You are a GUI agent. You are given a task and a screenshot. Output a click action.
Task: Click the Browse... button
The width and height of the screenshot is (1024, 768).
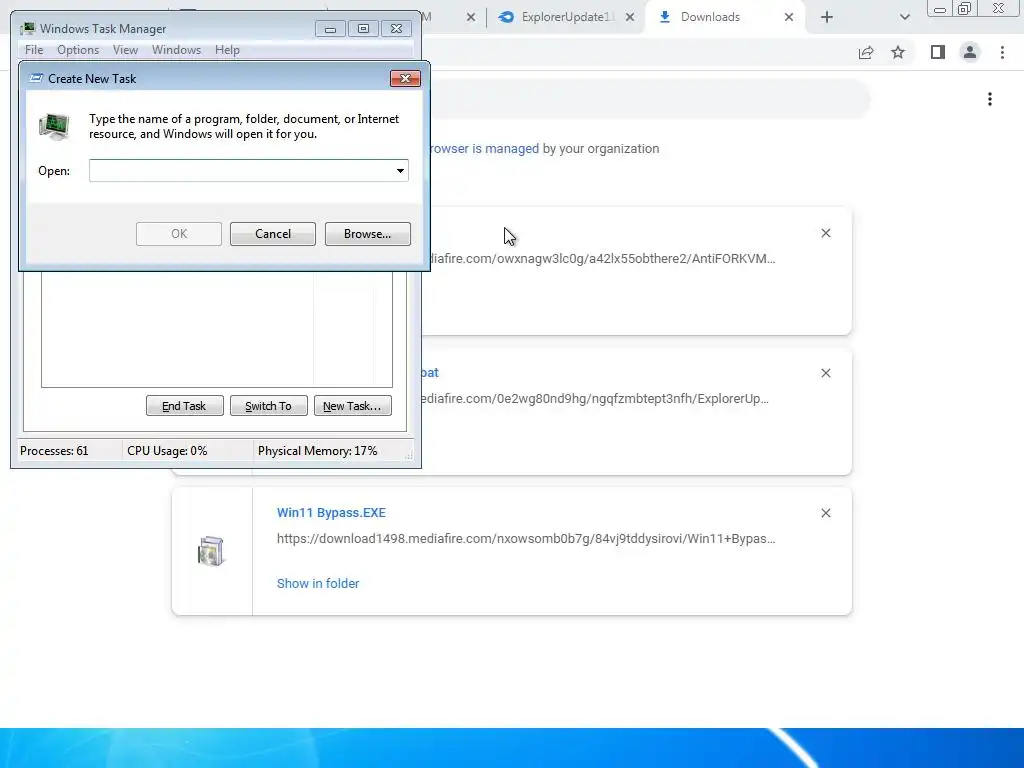click(x=368, y=234)
